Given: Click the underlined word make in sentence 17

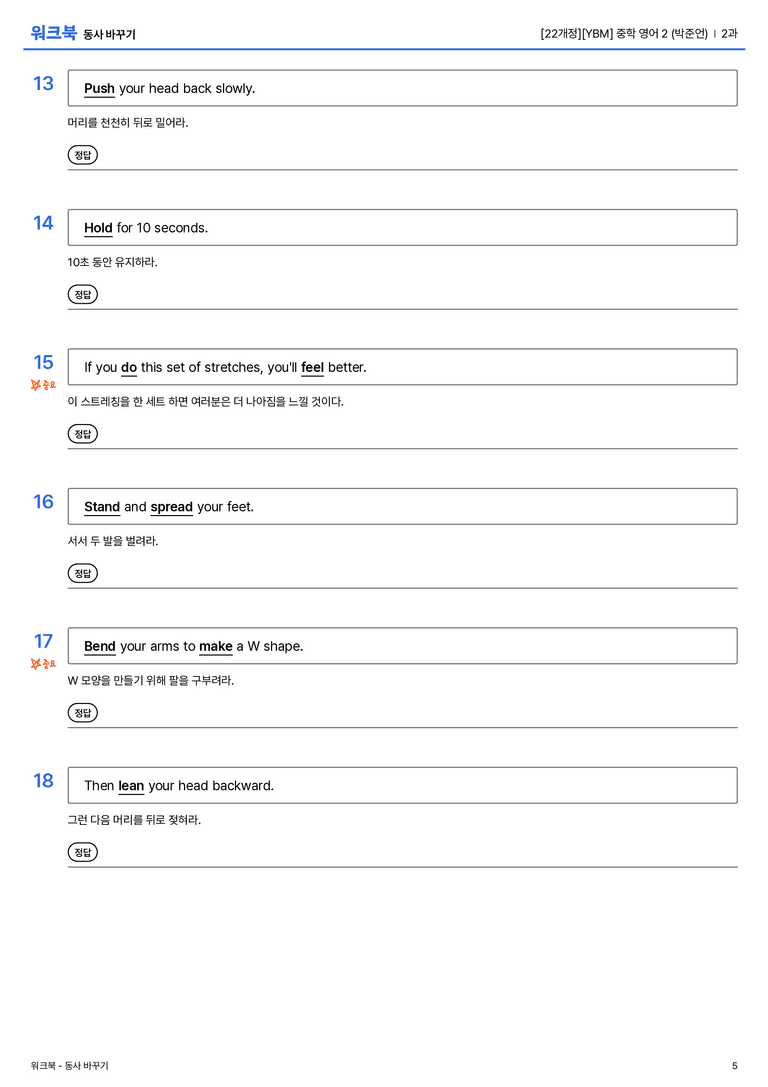Looking at the screenshot, I should [x=216, y=646].
